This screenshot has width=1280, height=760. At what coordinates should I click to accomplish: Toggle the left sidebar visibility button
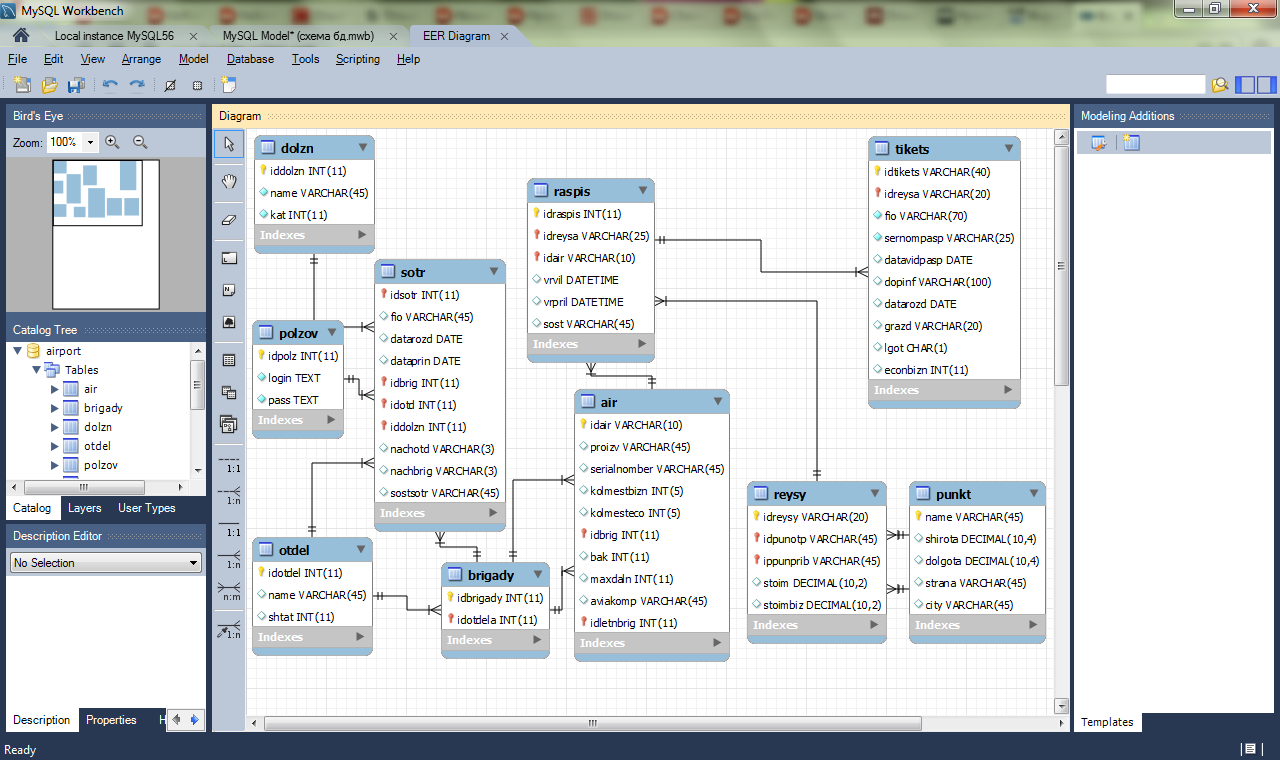[1245, 85]
